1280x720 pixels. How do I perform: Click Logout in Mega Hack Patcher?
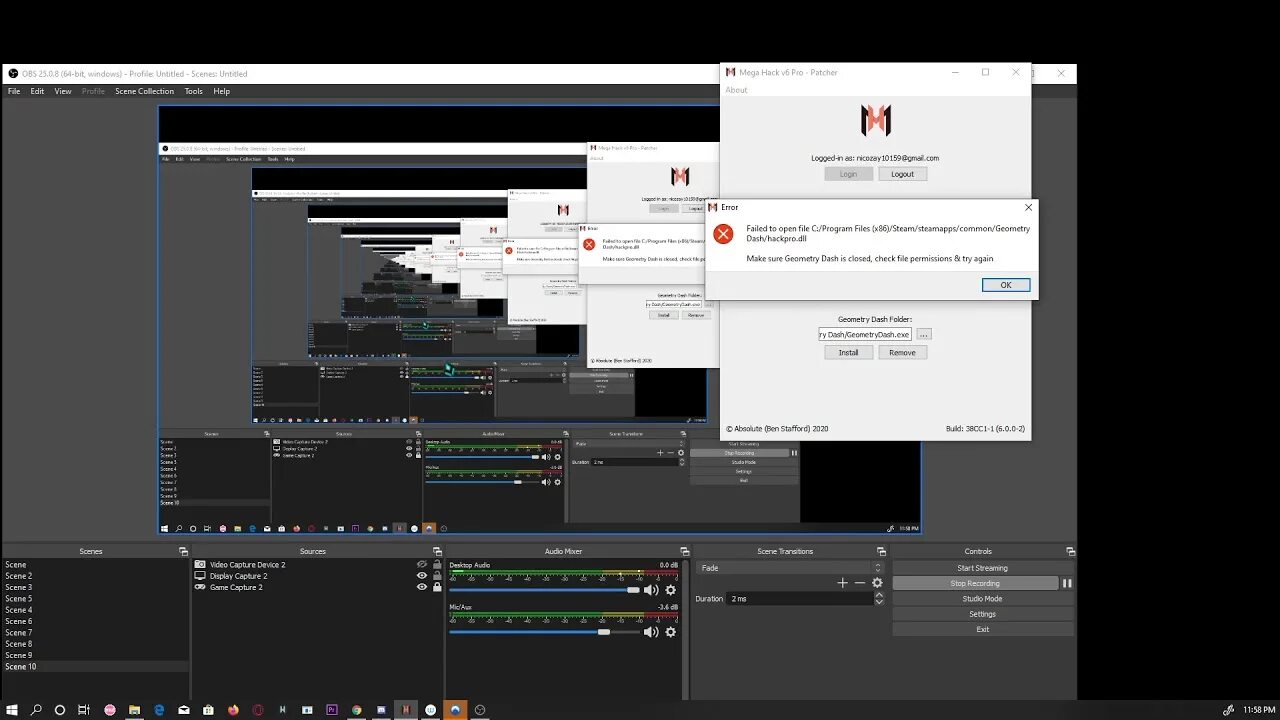pos(903,174)
